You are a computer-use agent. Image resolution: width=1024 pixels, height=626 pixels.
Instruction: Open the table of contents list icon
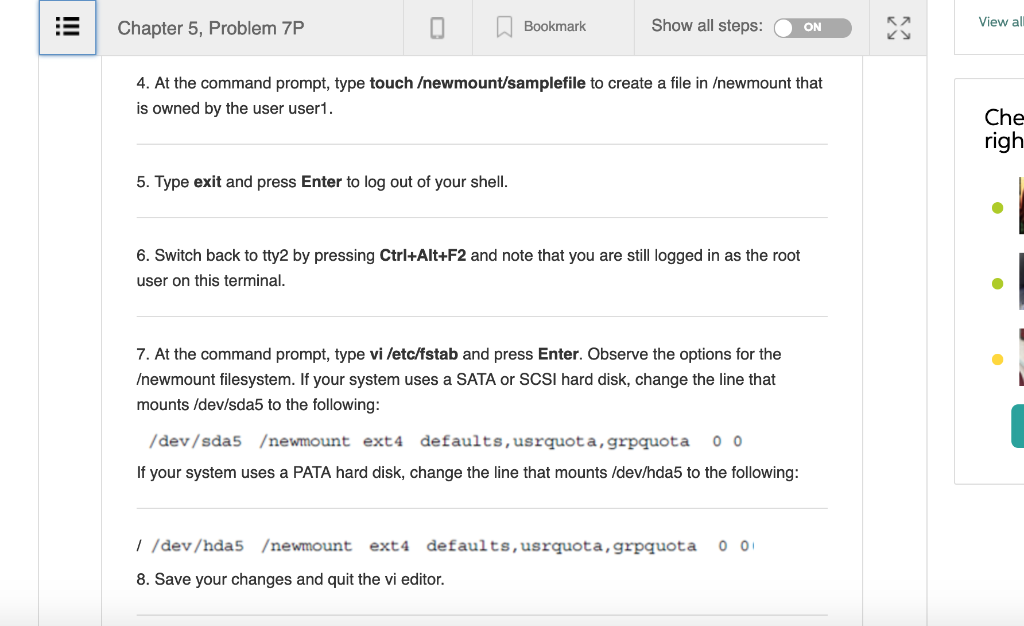click(x=66, y=27)
